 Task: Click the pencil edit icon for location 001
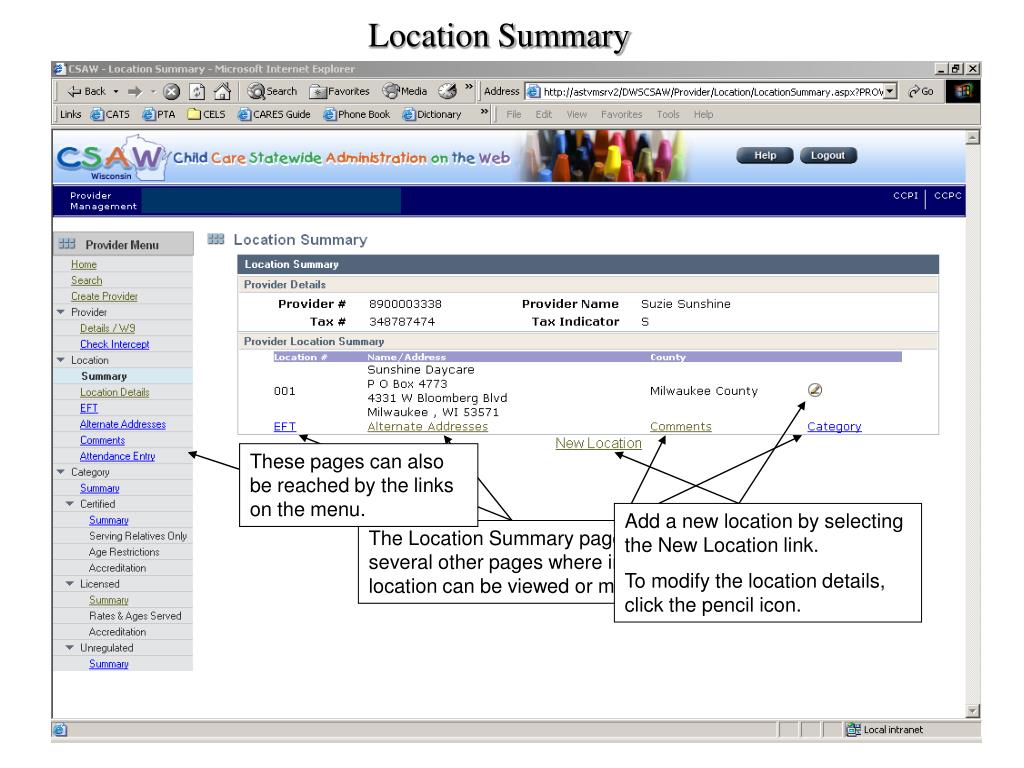click(x=815, y=390)
